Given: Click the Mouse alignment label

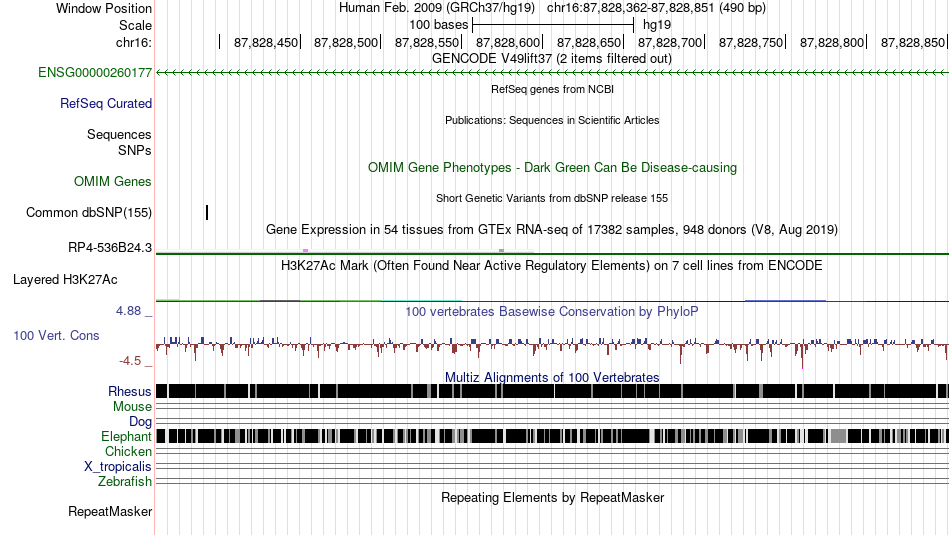Looking at the screenshot, I should [132, 407].
